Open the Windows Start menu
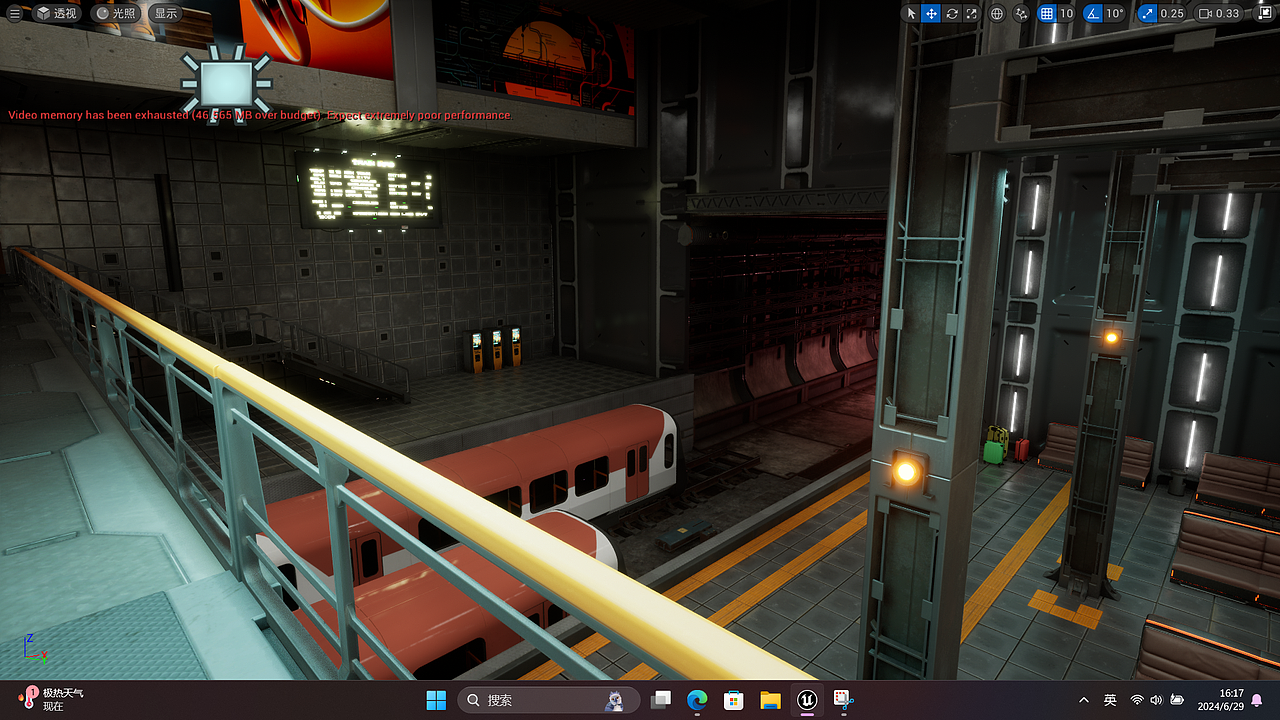The height and width of the screenshot is (720, 1280). [x=436, y=700]
